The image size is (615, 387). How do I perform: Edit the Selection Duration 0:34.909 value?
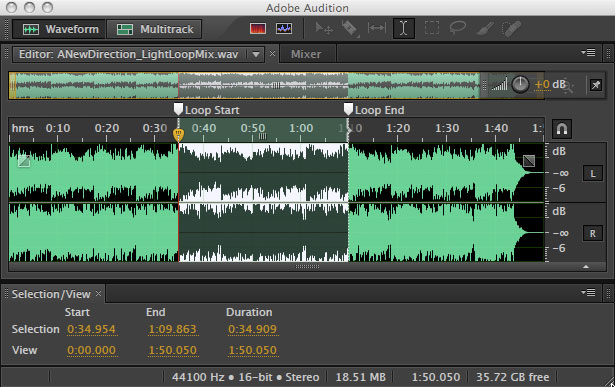(253, 329)
